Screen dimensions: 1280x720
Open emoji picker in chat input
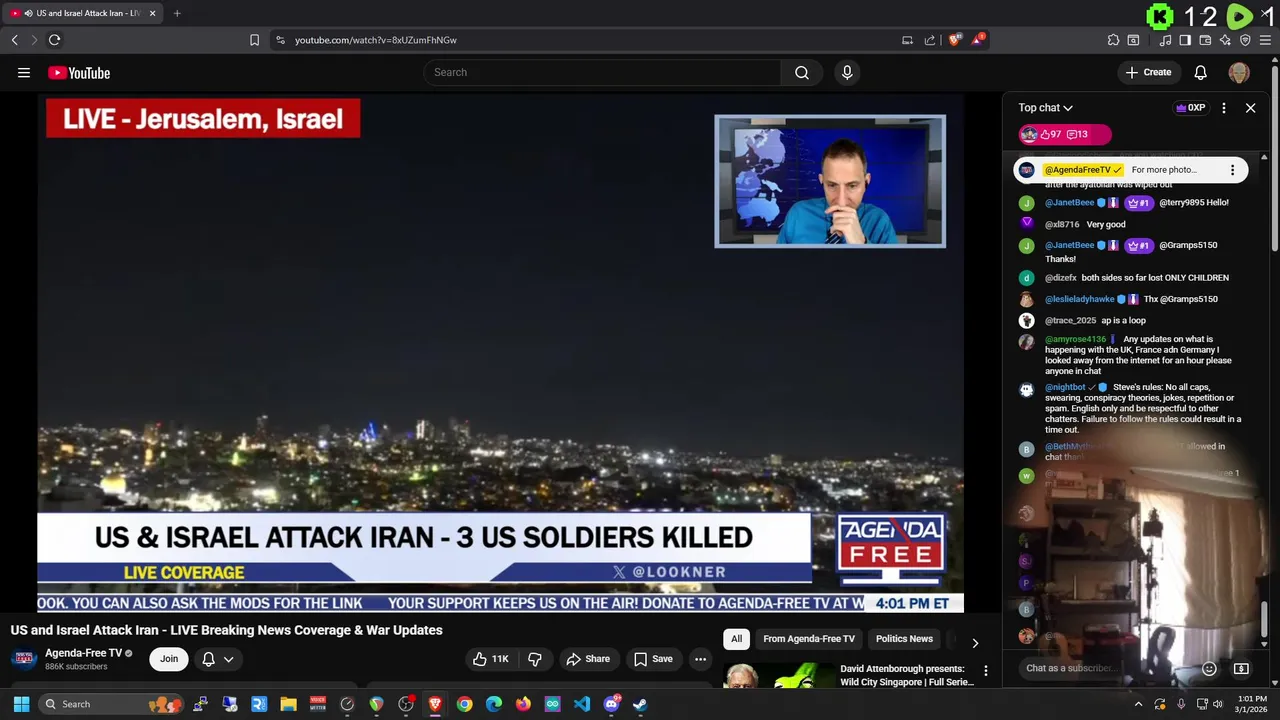click(1209, 668)
